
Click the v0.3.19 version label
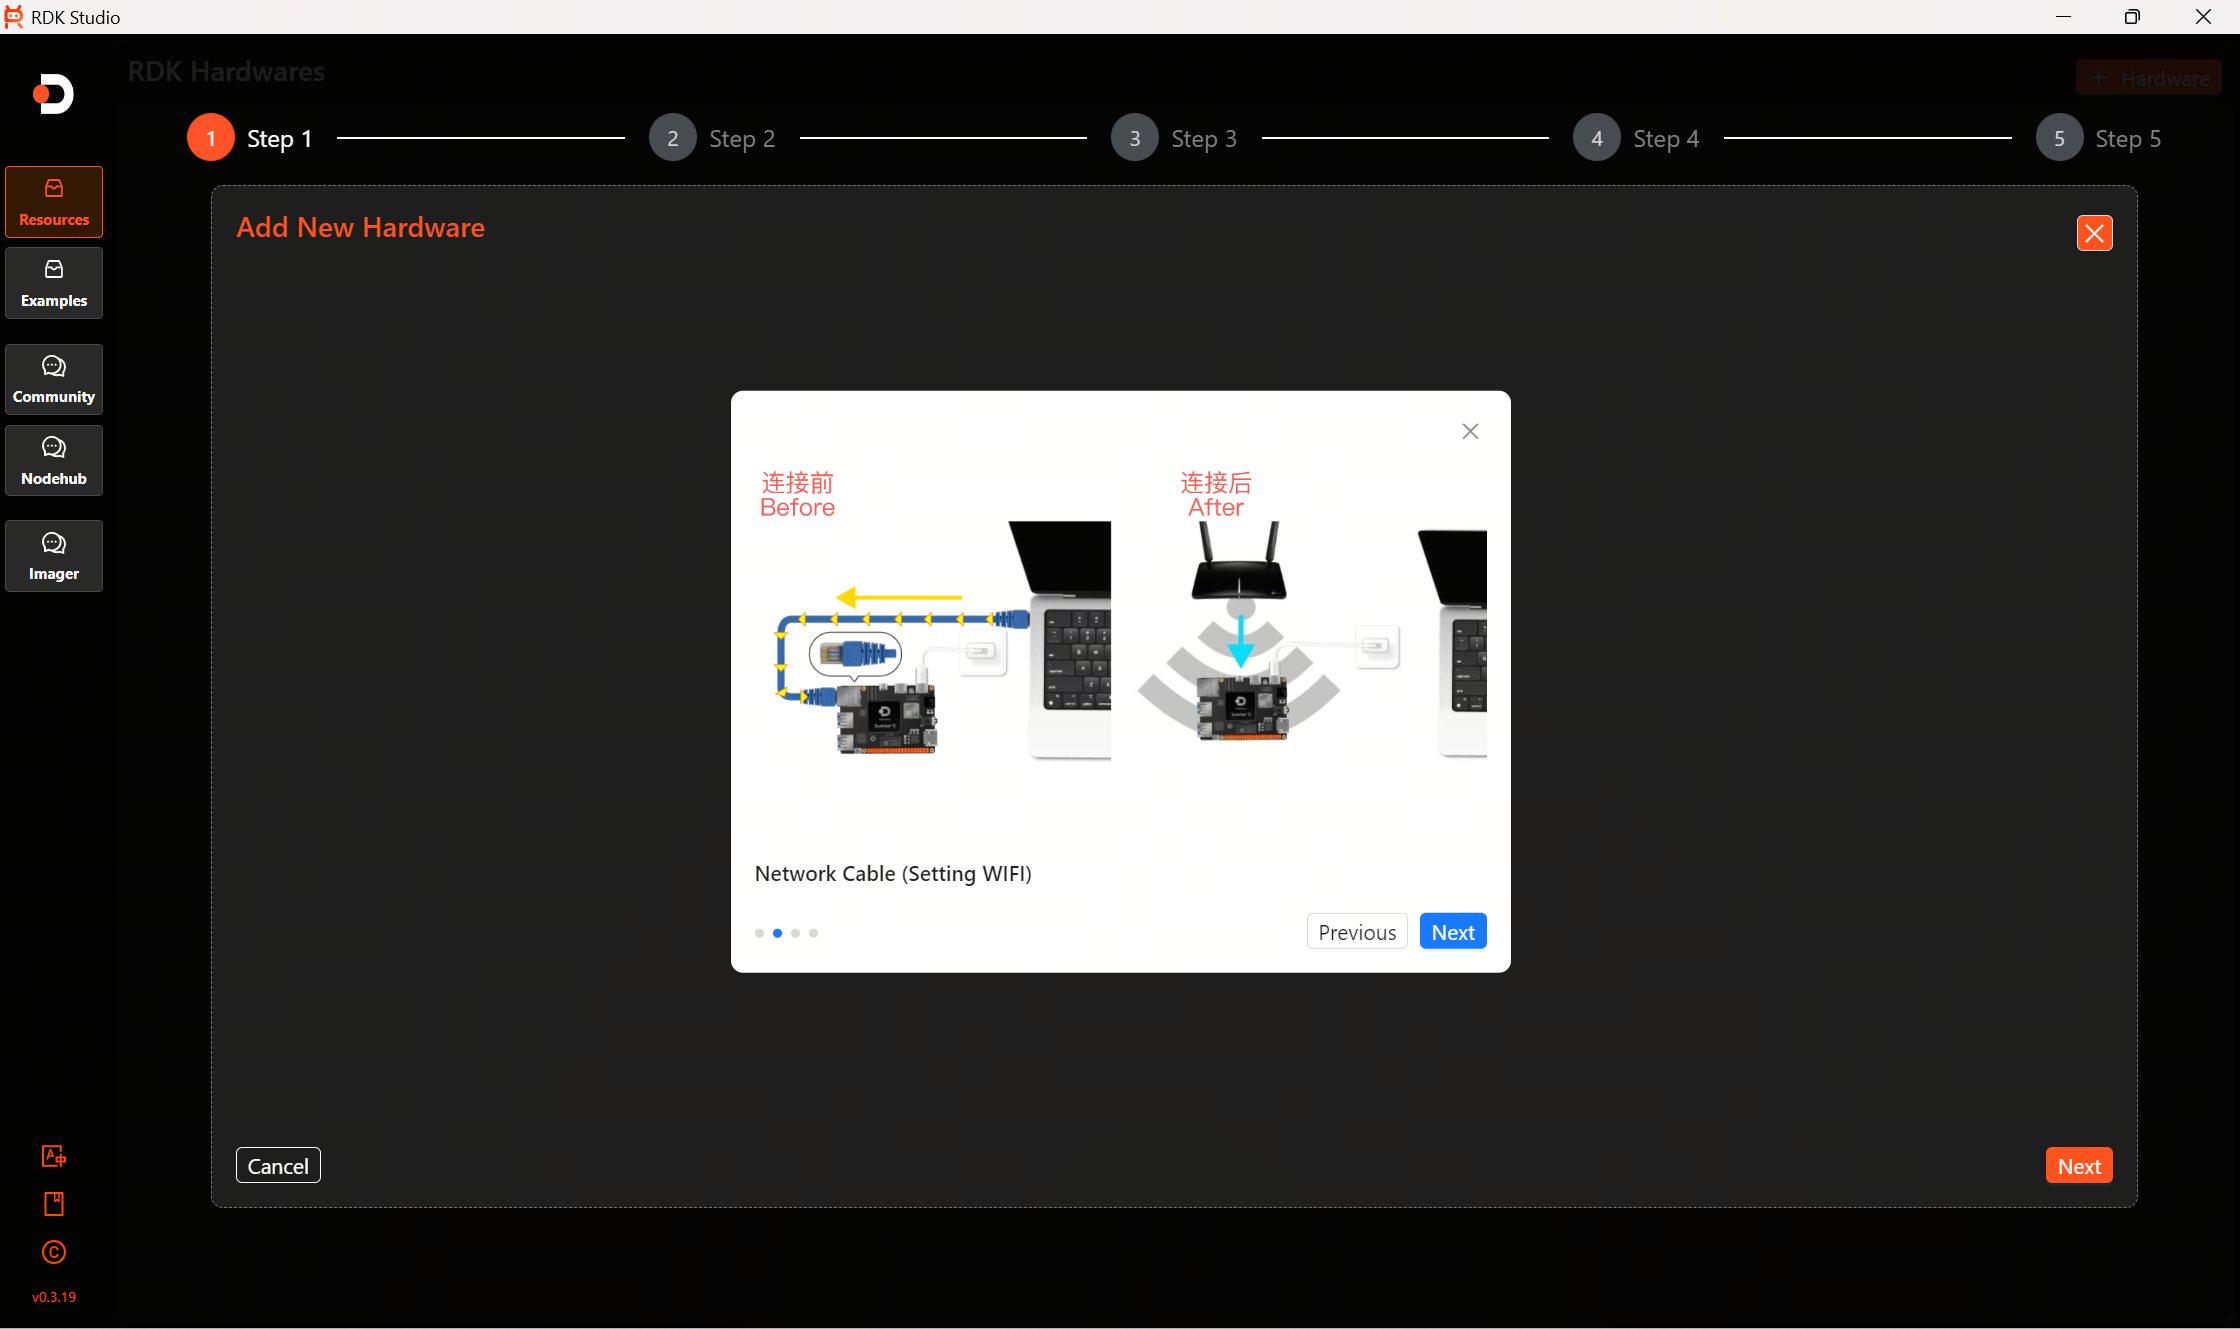click(x=54, y=1296)
